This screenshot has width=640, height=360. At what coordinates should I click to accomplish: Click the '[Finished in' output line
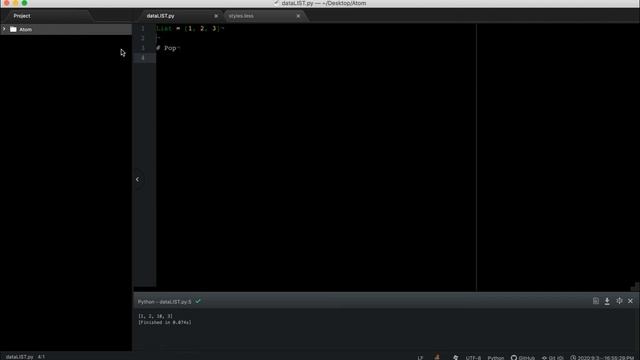pyautogui.click(x=164, y=322)
